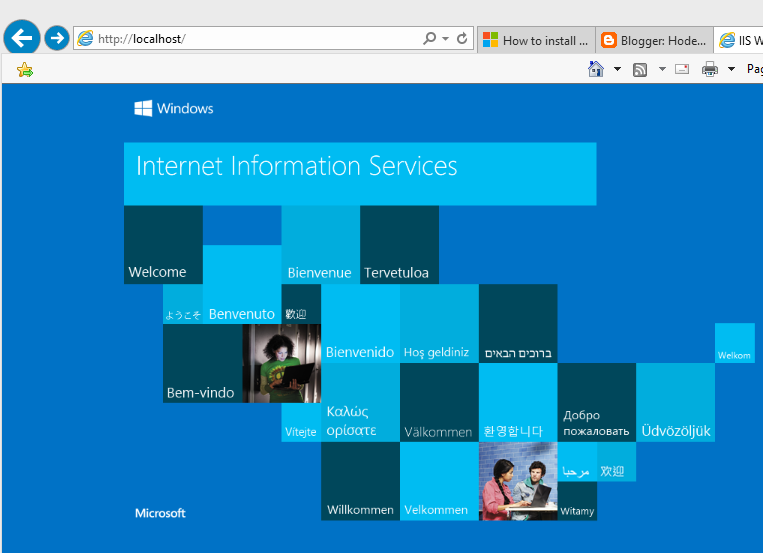The height and width of the screenshot is (553, 763).
Task: Click the Japanese ようこそ tile
Action: [x=183, y=304]
